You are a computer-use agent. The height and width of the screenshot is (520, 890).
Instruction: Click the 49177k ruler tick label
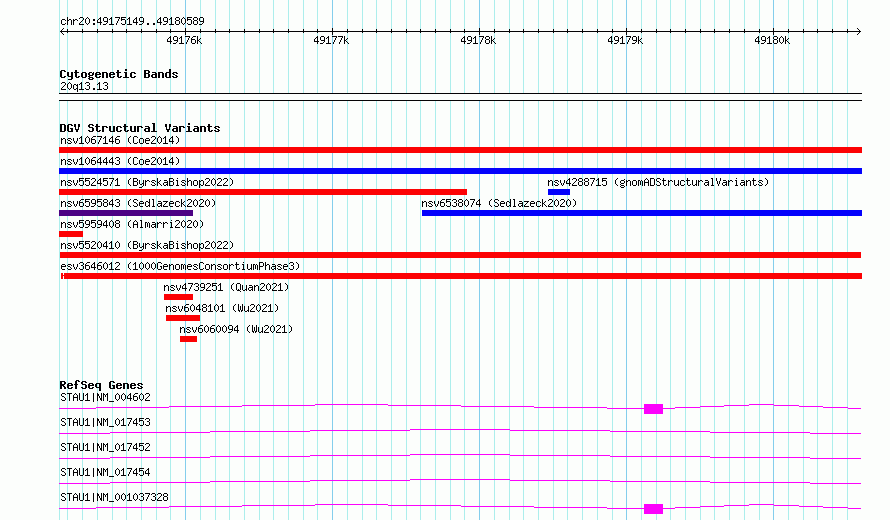[331, 40]
